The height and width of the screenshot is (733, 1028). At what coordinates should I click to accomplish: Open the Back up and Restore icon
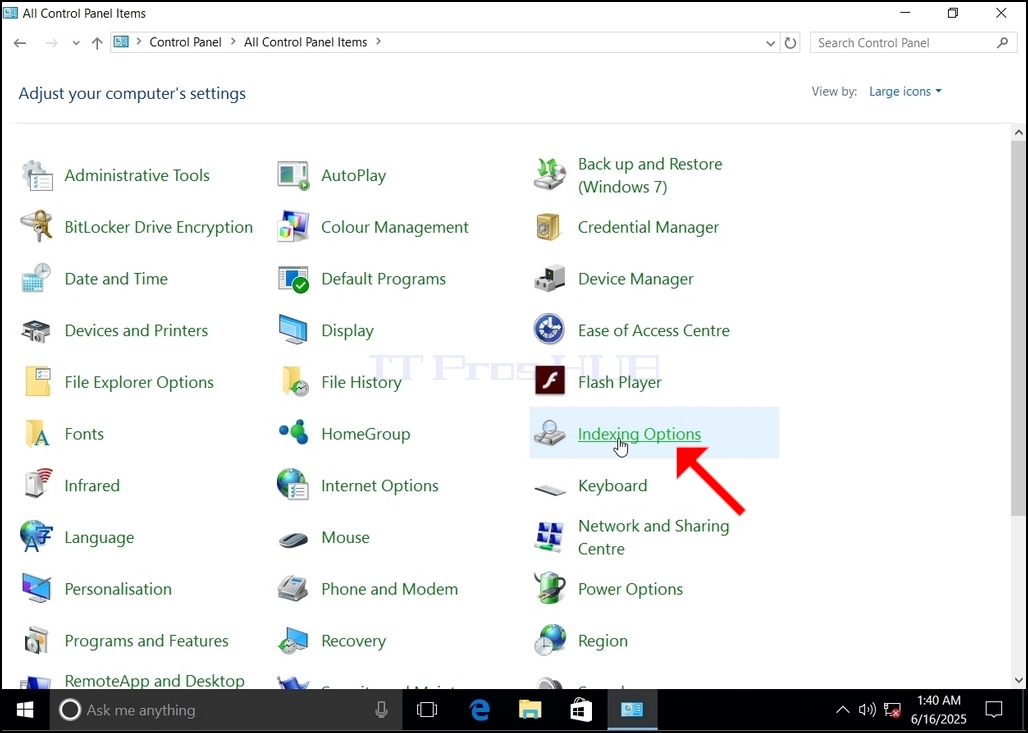pyautogui.click(x=549, y=175)
